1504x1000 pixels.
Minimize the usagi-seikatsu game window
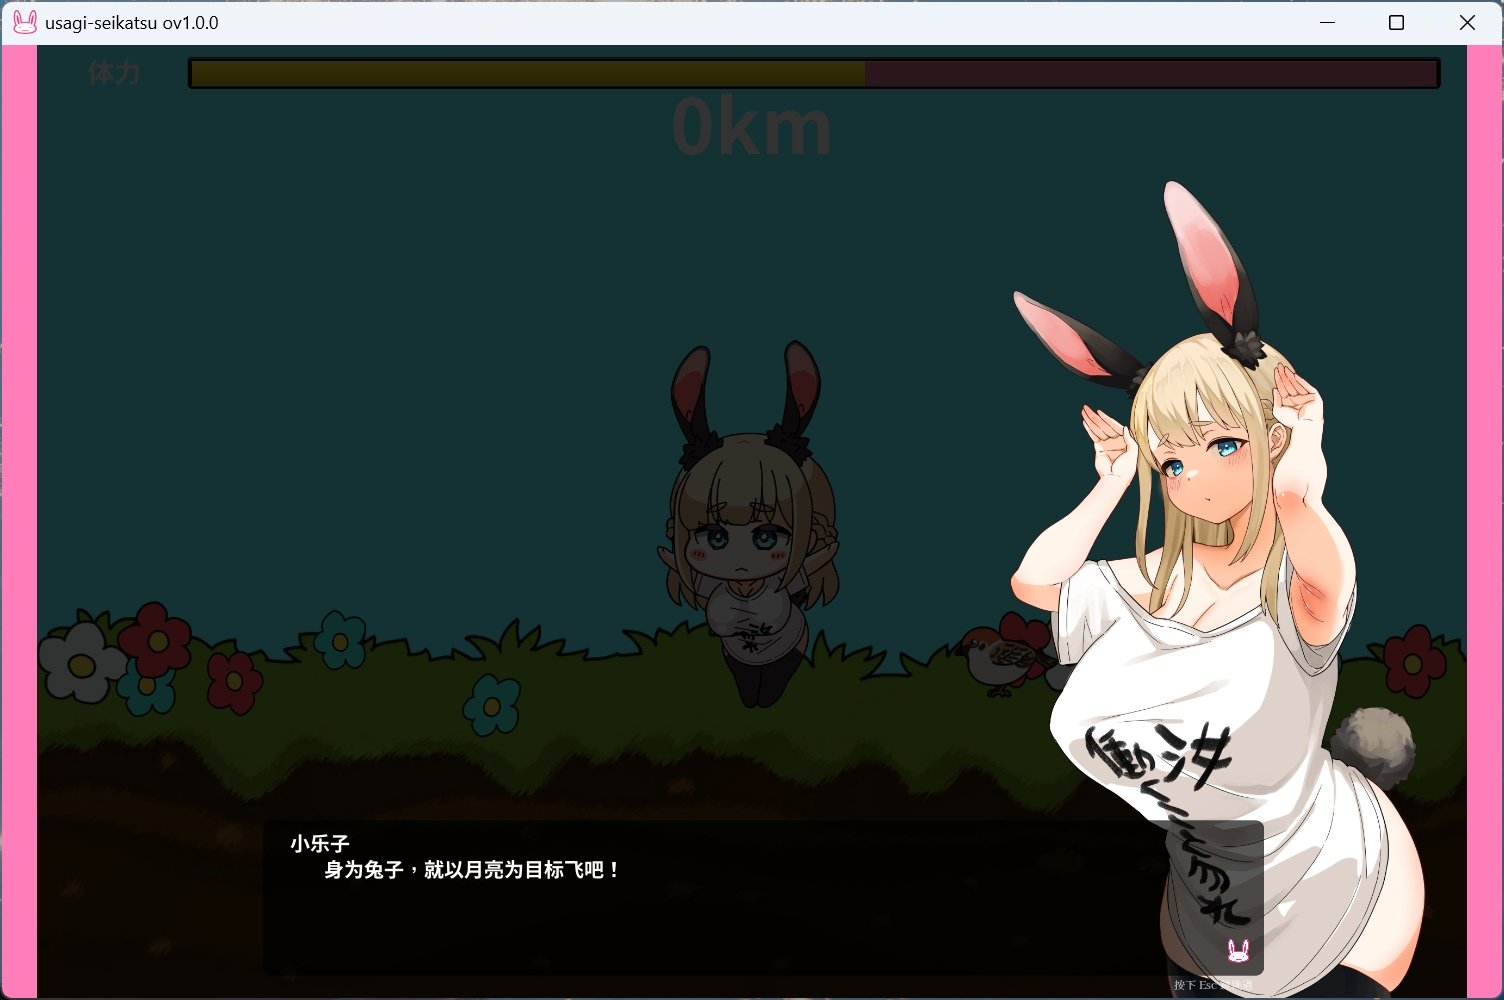(1327, 22)
